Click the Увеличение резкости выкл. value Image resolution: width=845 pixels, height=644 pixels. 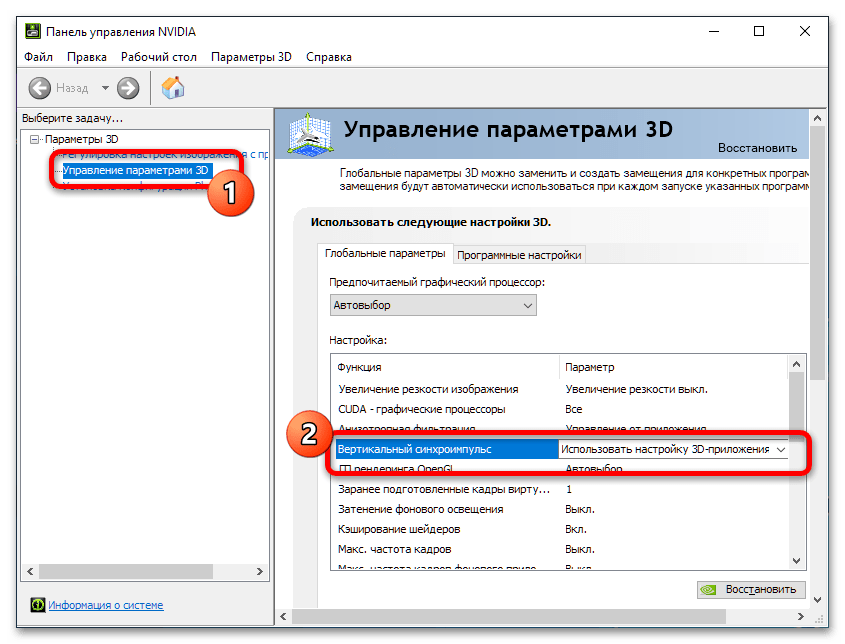pos(636,389)
